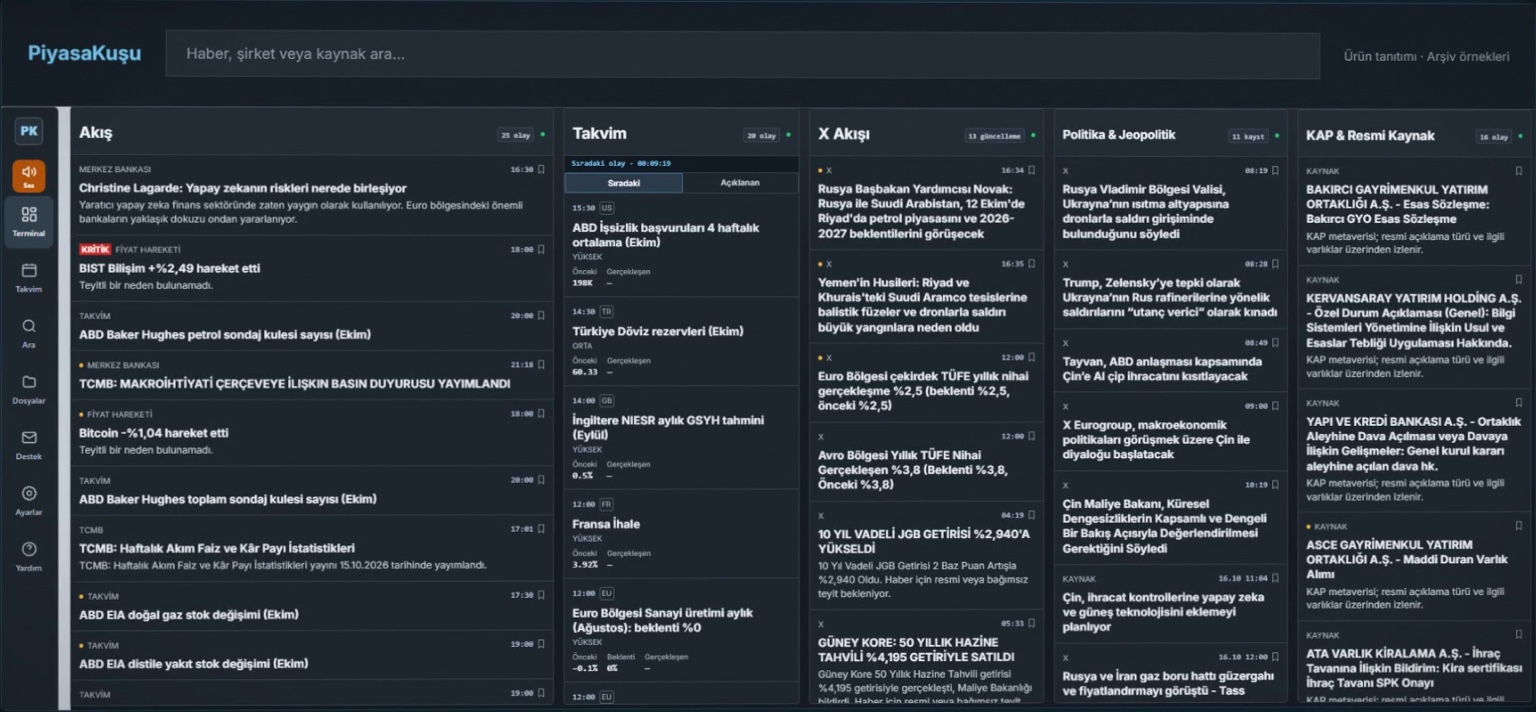Click the X Akışı column header
The width and height of the screenshot is (1536, 712).
point(843,134)
